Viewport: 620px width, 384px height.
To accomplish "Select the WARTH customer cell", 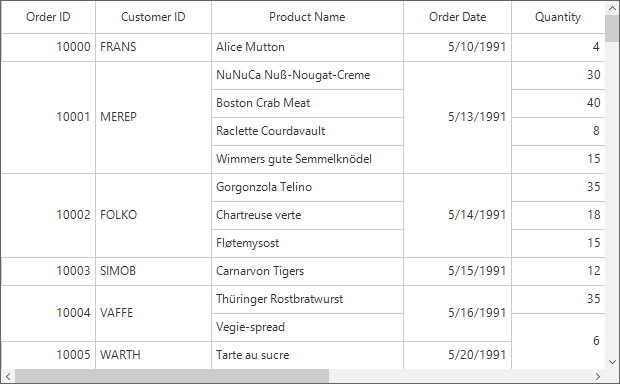I will (153, 355).
